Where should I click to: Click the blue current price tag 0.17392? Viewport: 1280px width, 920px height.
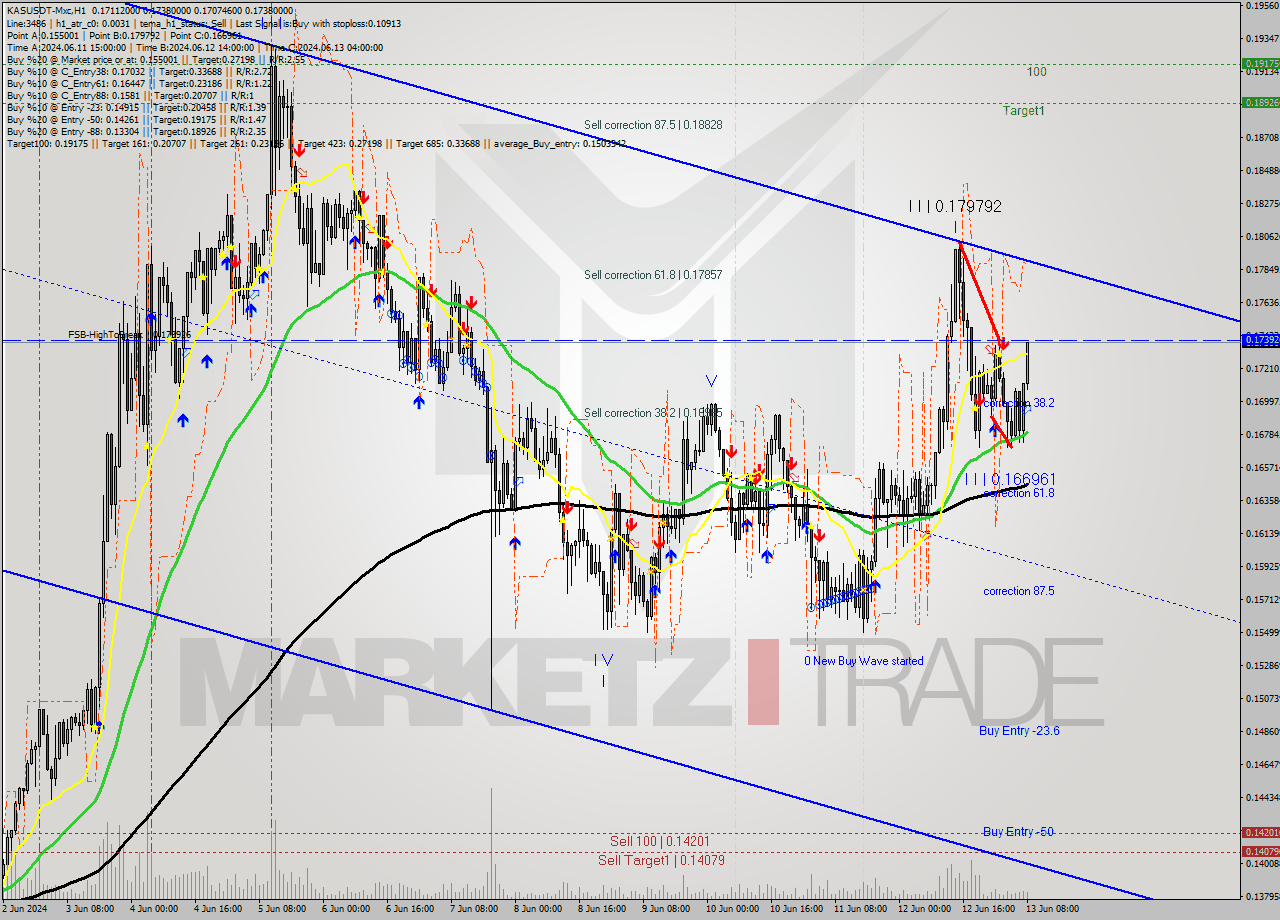pyautogui.click(x=1260, y=340)
